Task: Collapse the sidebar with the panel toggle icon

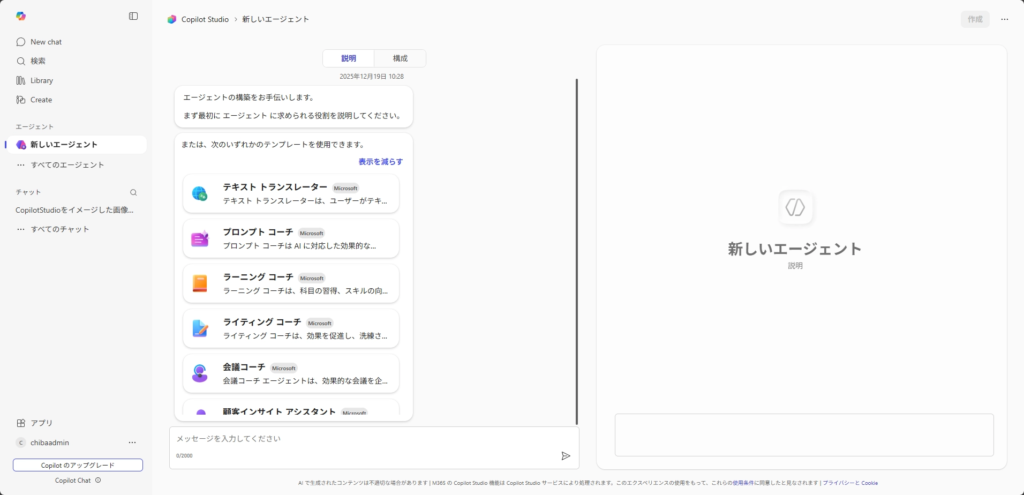Action: (x=134, y=16)
